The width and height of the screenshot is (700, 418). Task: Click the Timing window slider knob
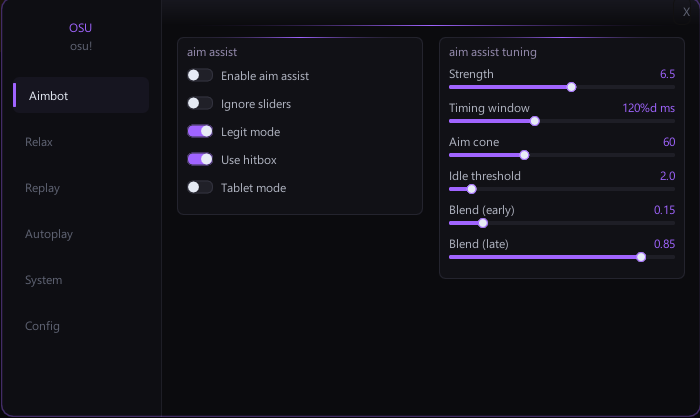[x=535, y=121]
